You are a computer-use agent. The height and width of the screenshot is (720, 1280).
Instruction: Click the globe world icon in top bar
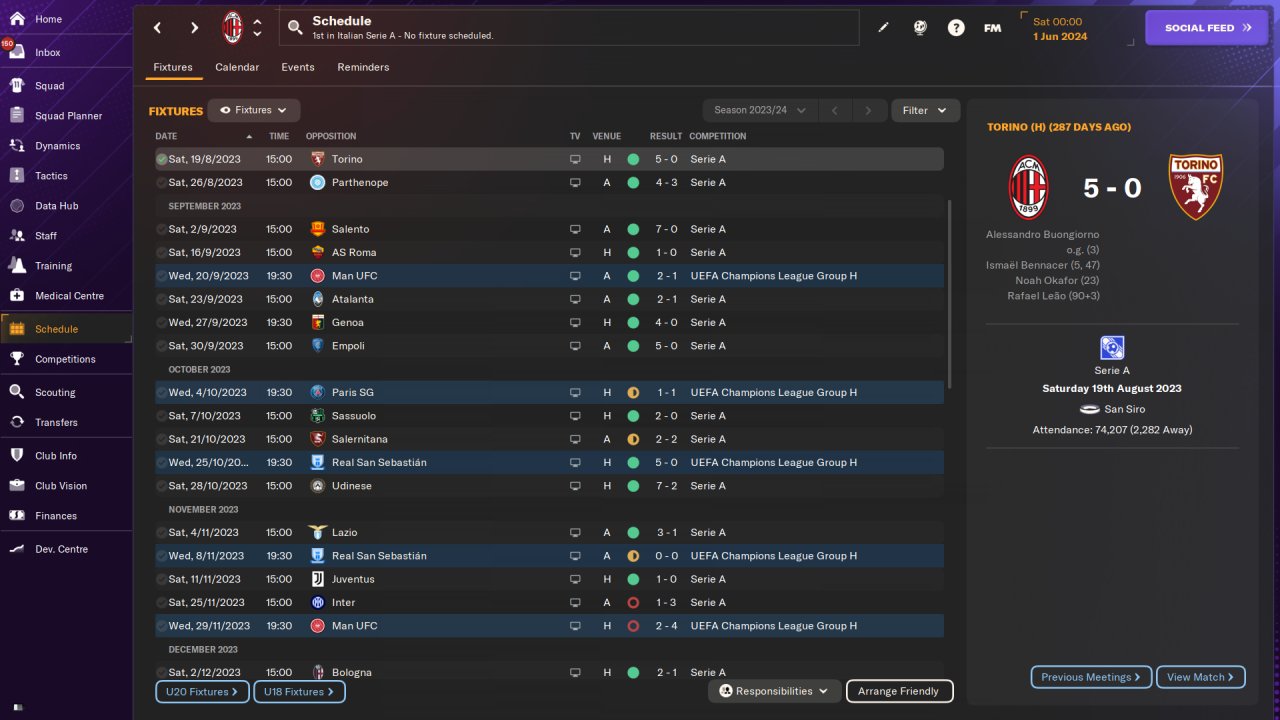pos(920,28)
